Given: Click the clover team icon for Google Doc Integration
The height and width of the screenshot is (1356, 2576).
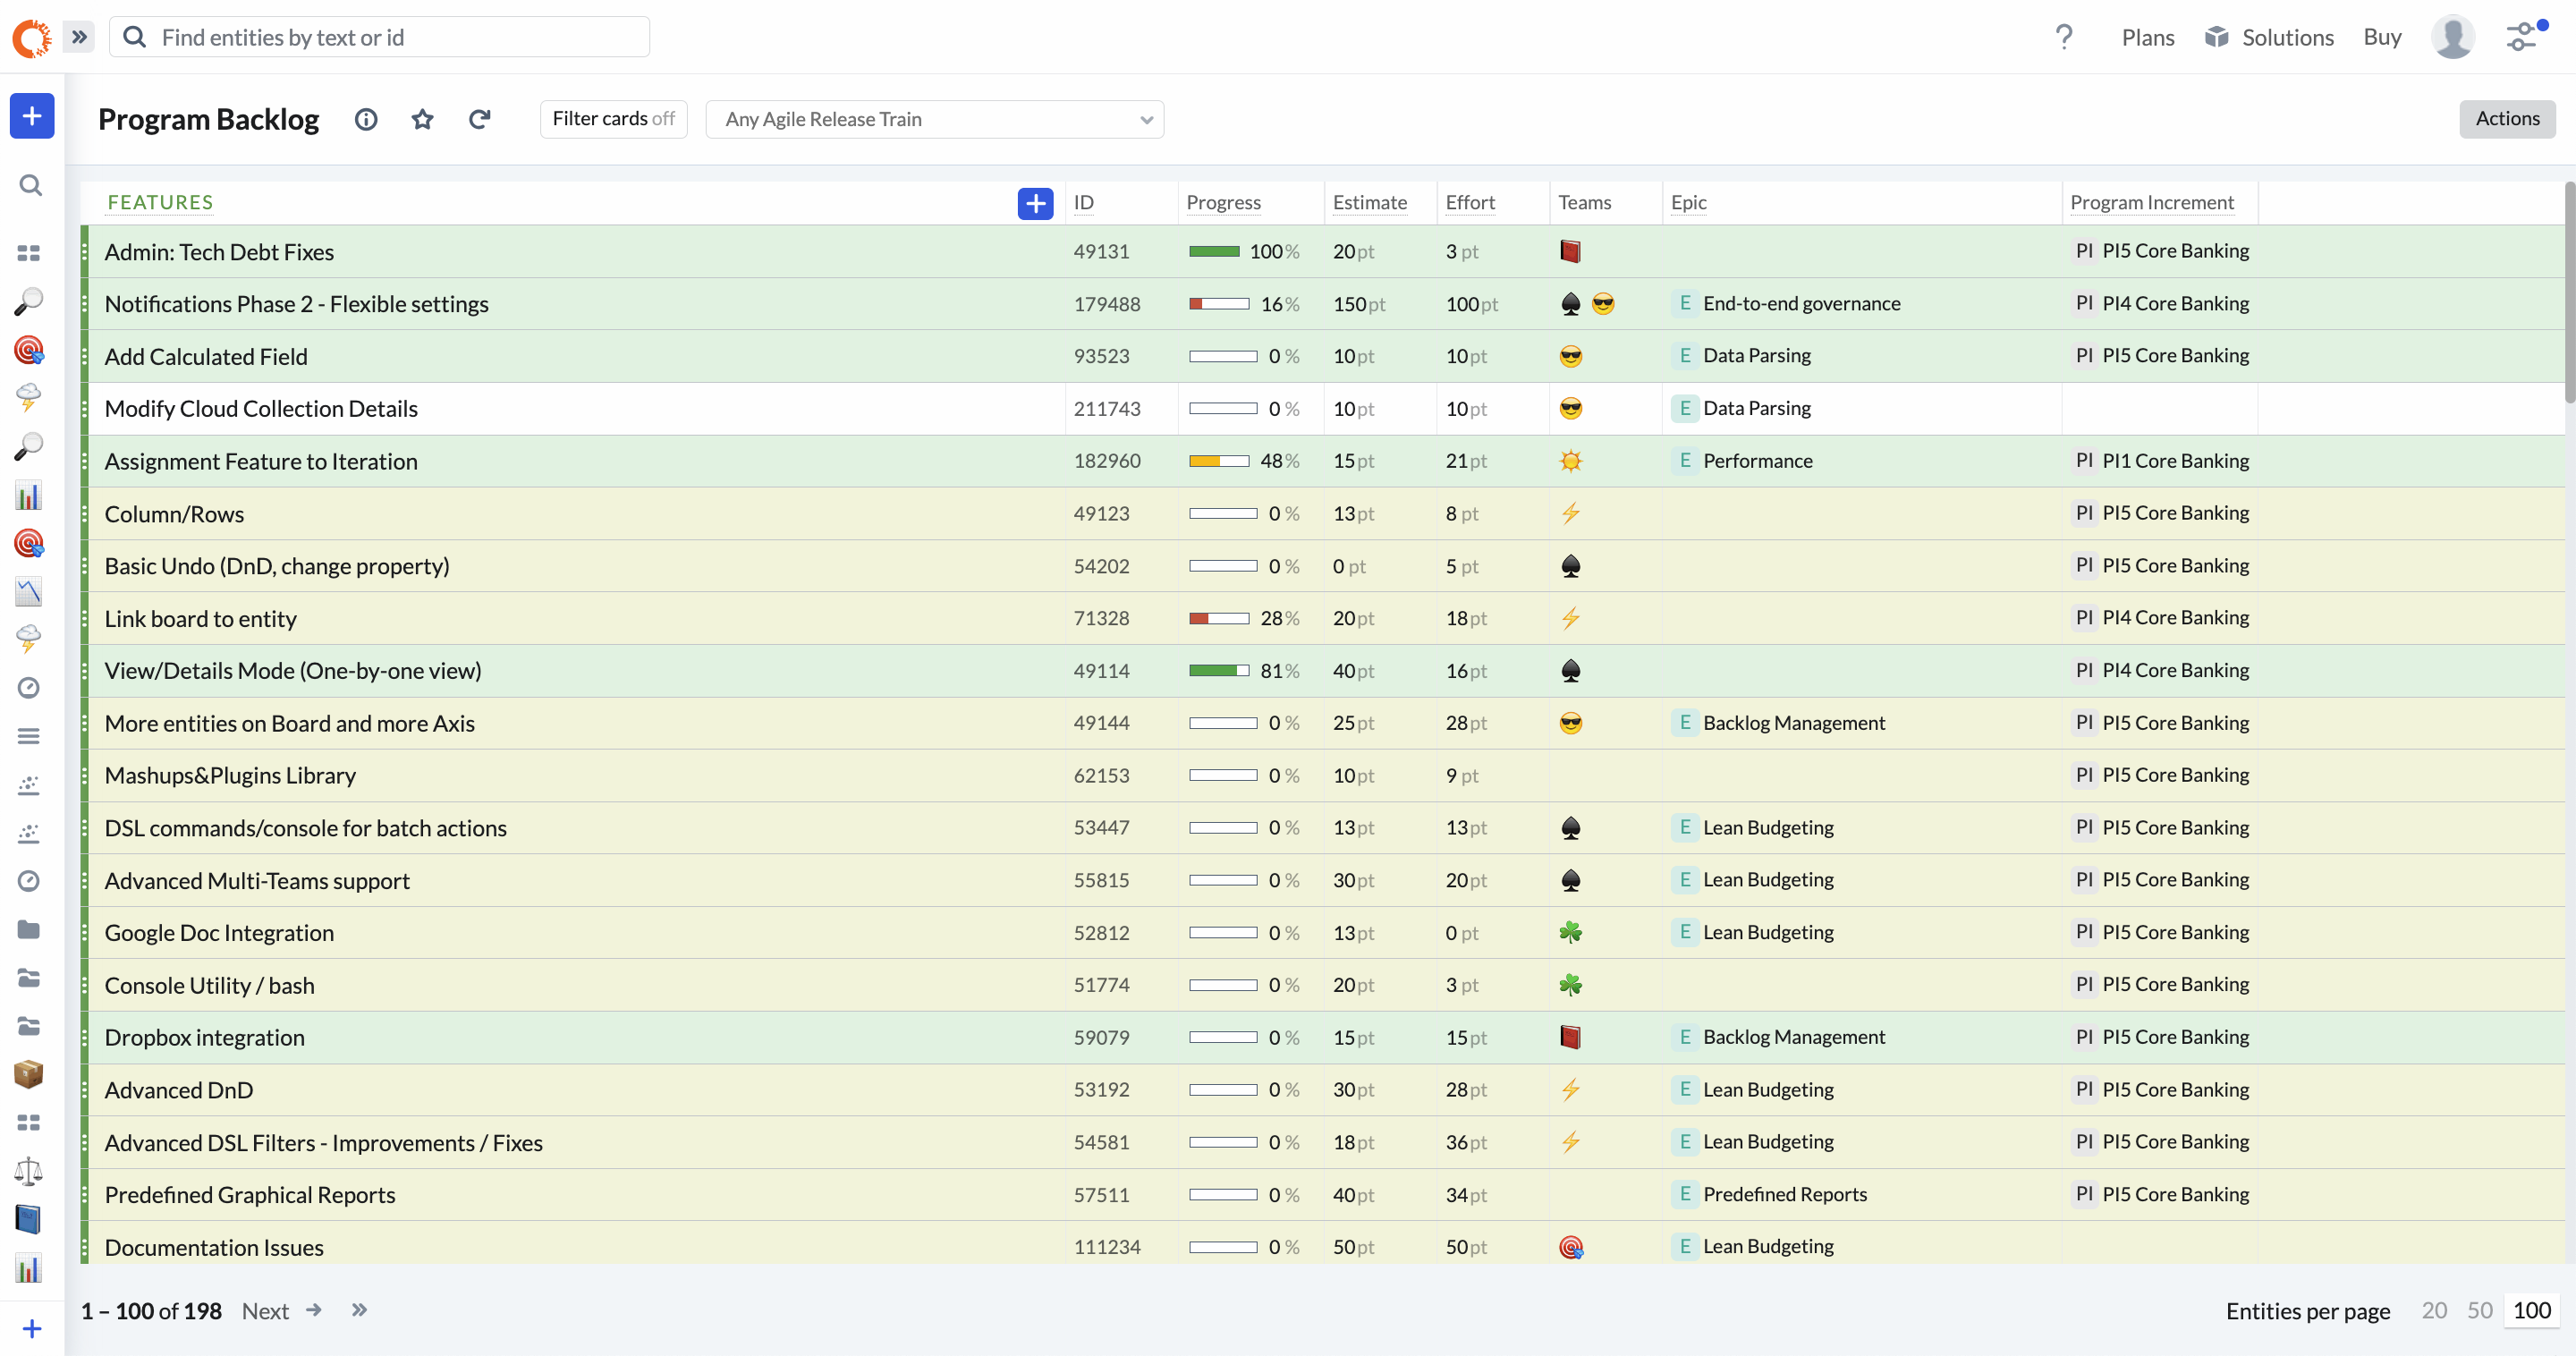Looking at the screenshot, I should pos(1570,933).
